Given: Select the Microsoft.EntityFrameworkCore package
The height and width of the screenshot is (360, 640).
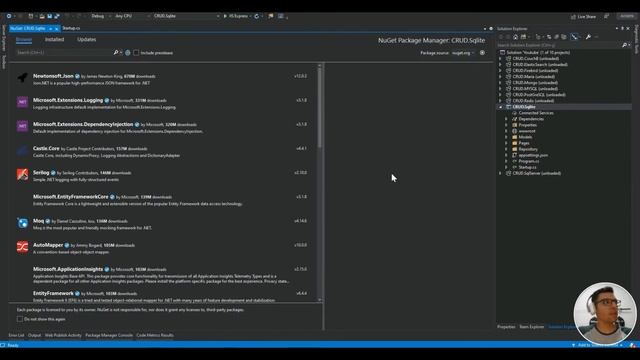Looking at the screenshot, I should tap(162, 200).
